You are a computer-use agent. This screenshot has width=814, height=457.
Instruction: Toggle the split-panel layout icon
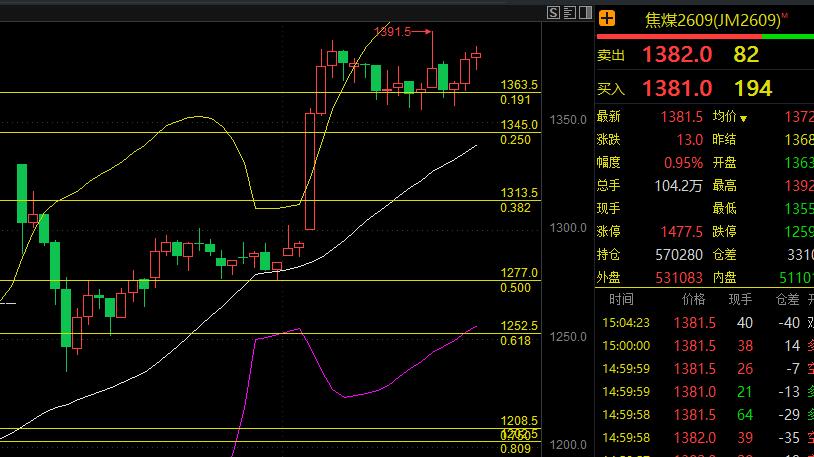(586, 12)
